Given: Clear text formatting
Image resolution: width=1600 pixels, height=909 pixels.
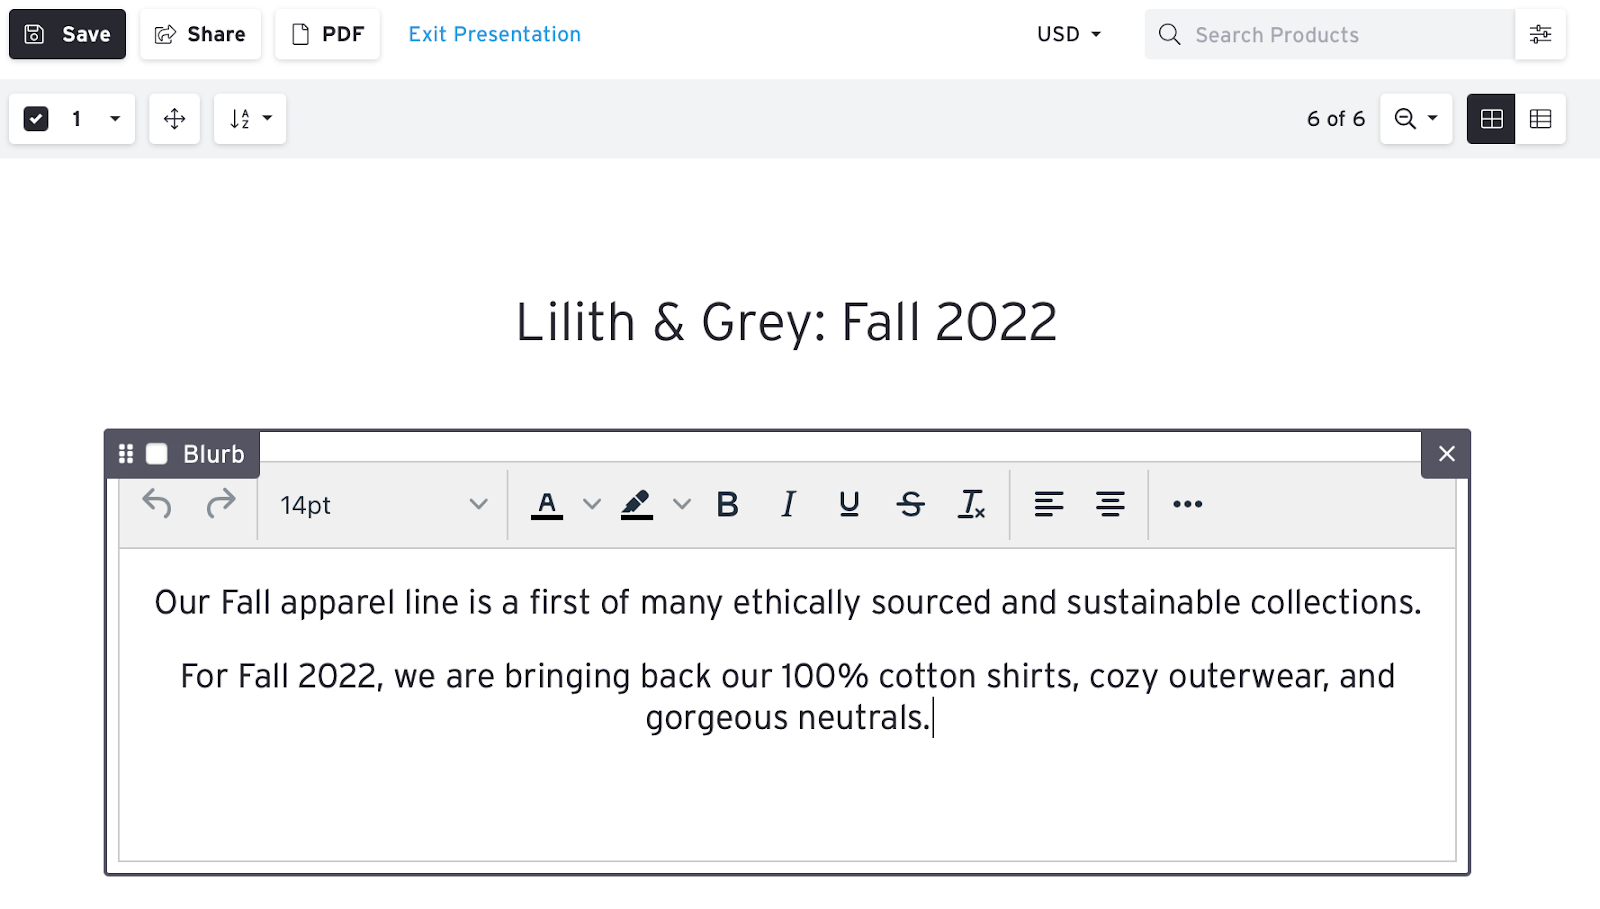Looking at the screenshot, I should [x=971, y=504].
